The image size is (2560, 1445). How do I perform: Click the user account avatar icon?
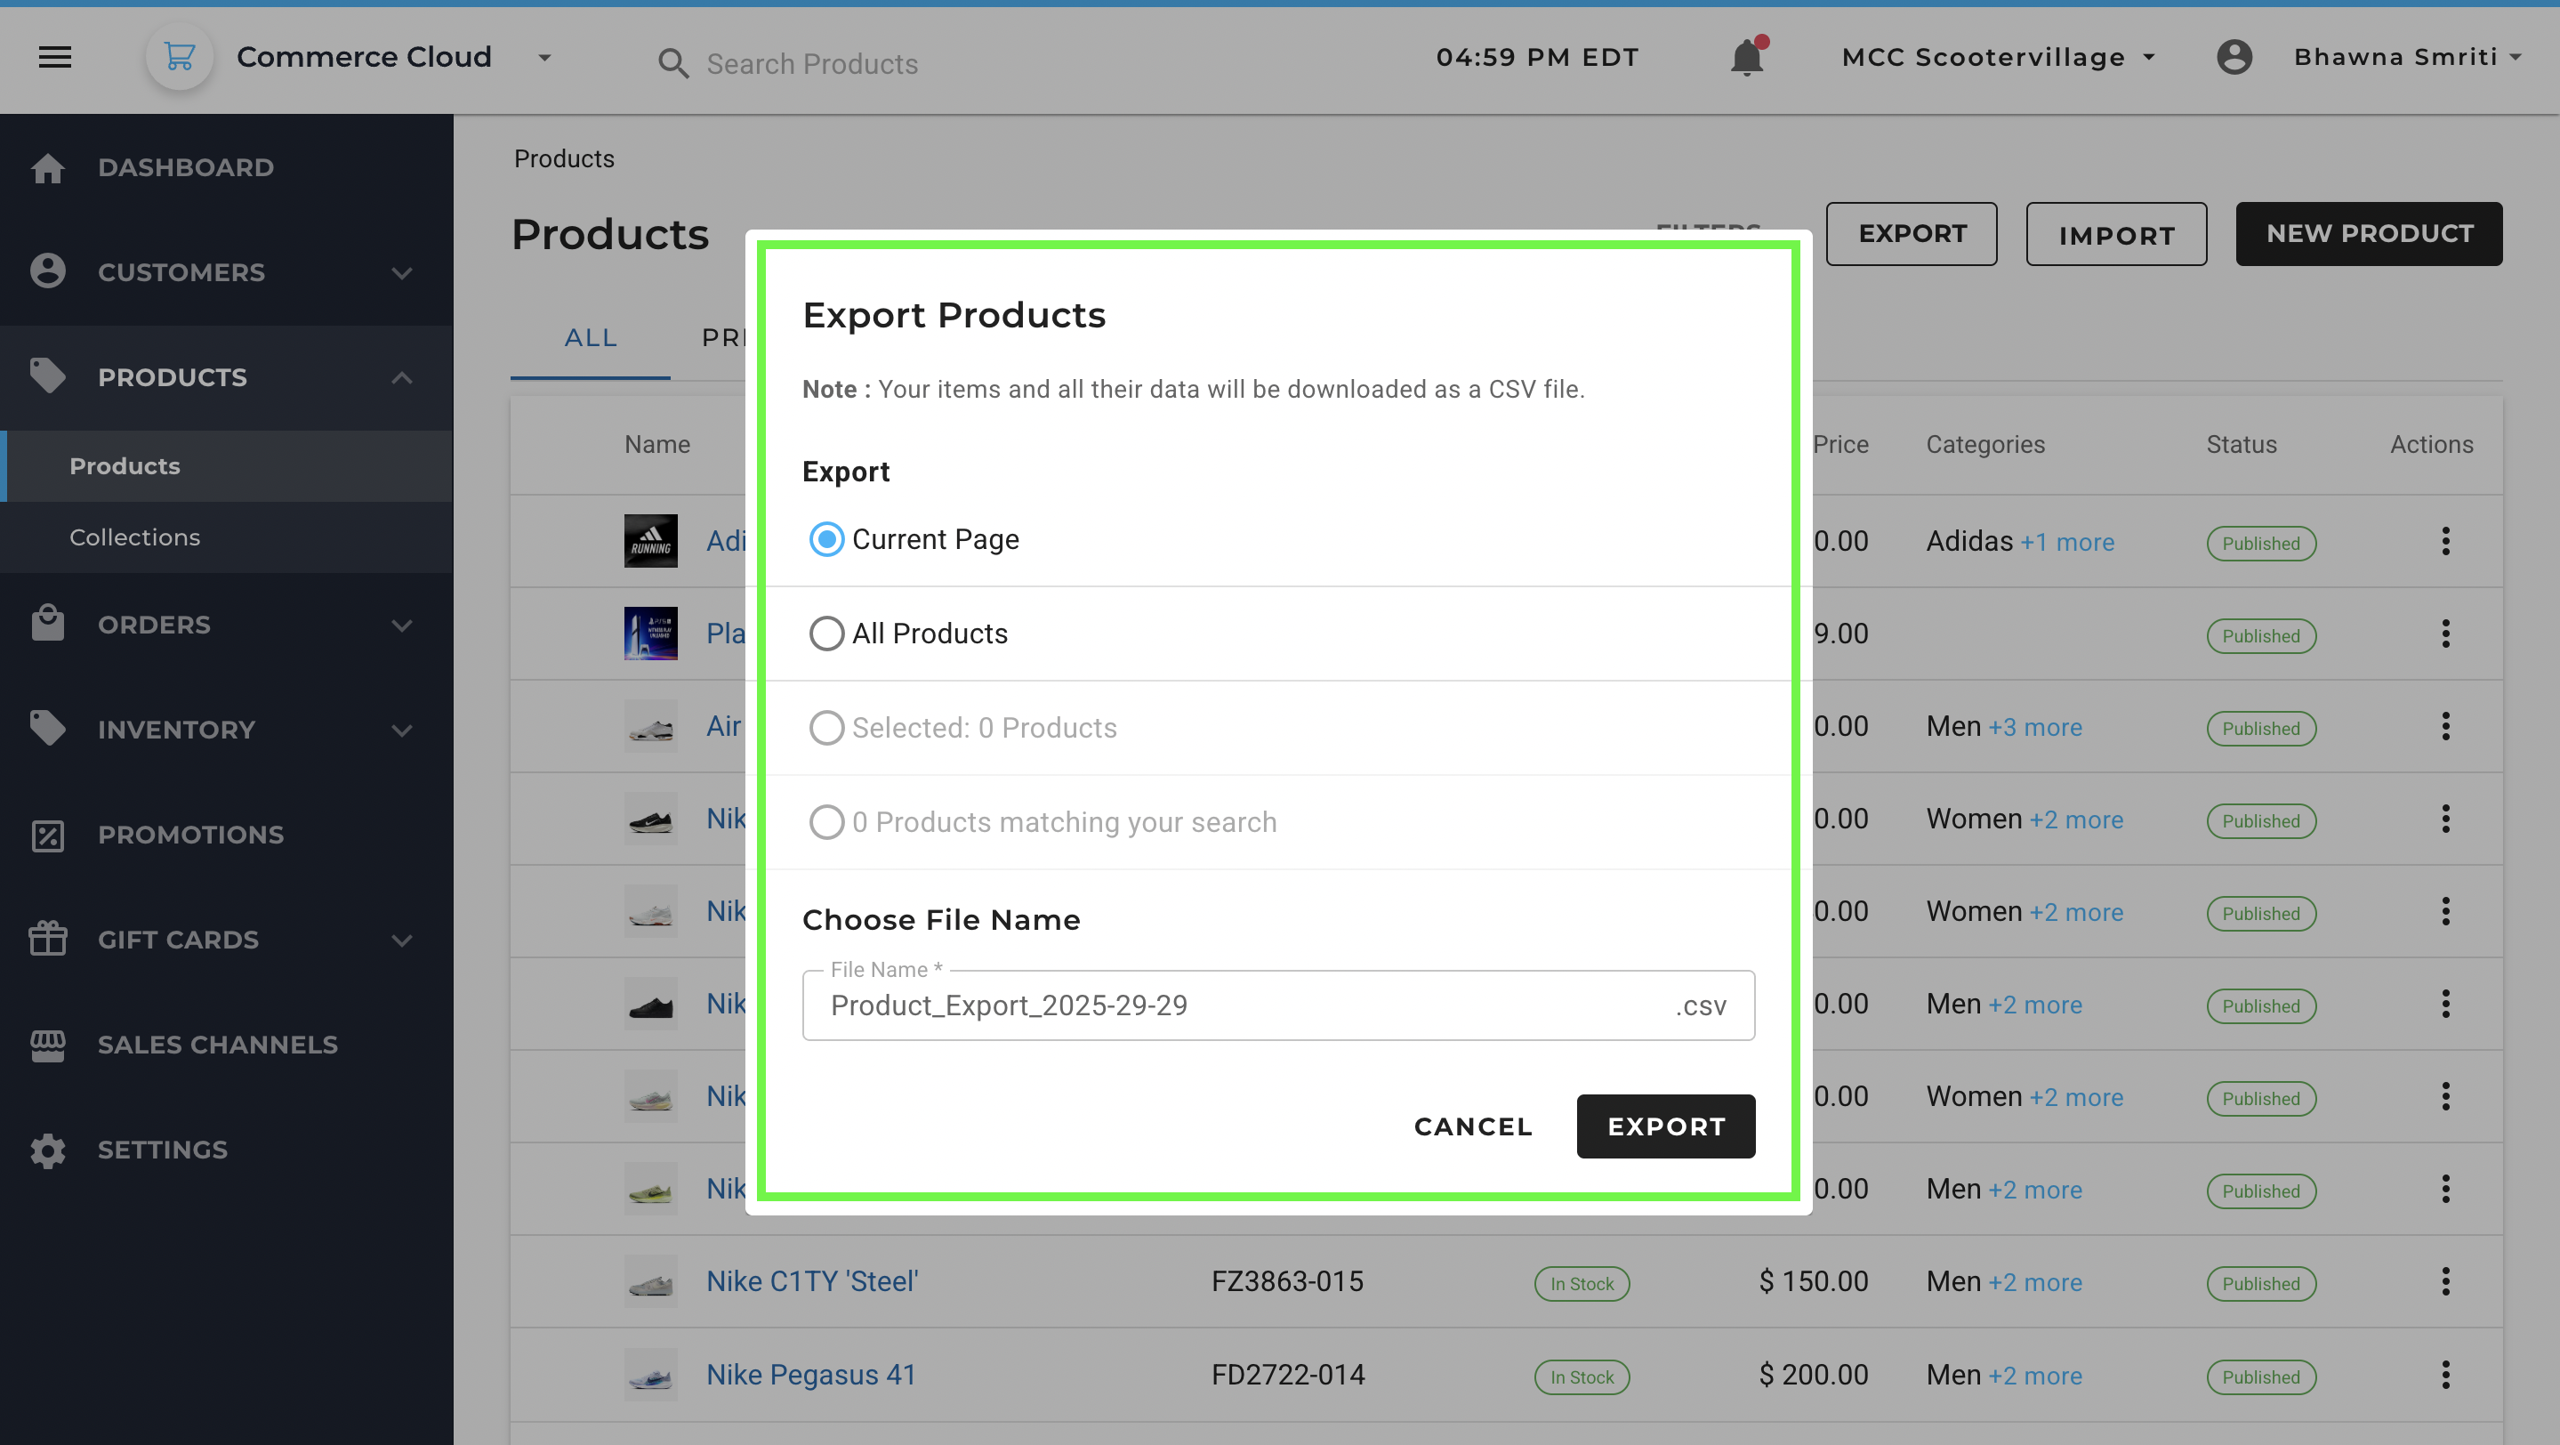click(x=2234, y=57)
